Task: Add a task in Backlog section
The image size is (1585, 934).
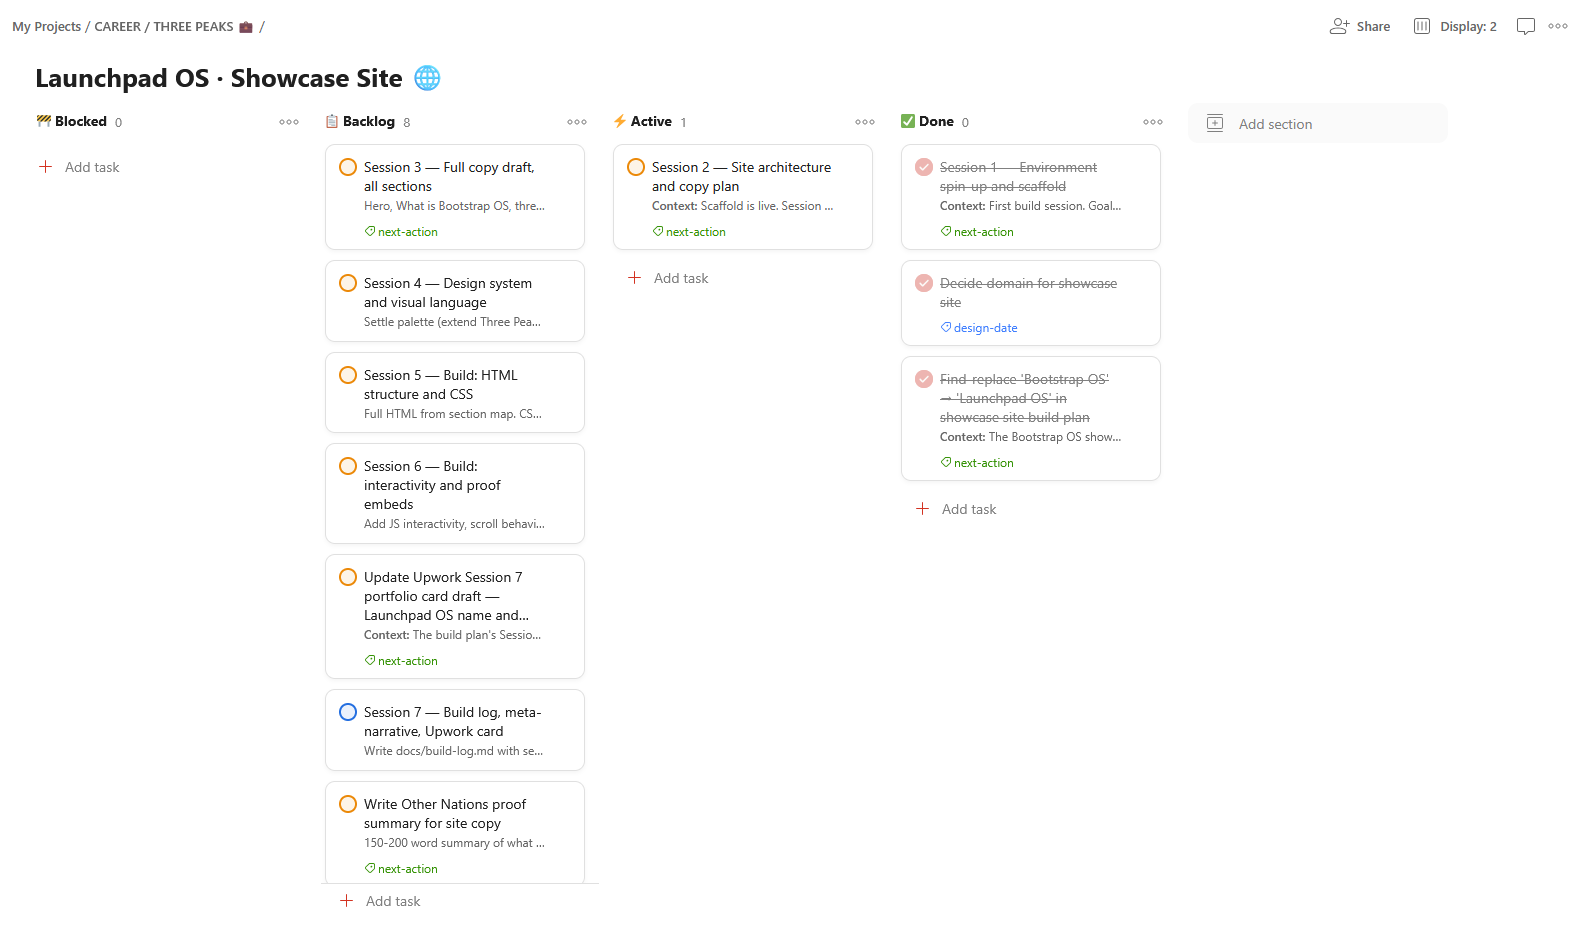Action: [x=380, y=901]
